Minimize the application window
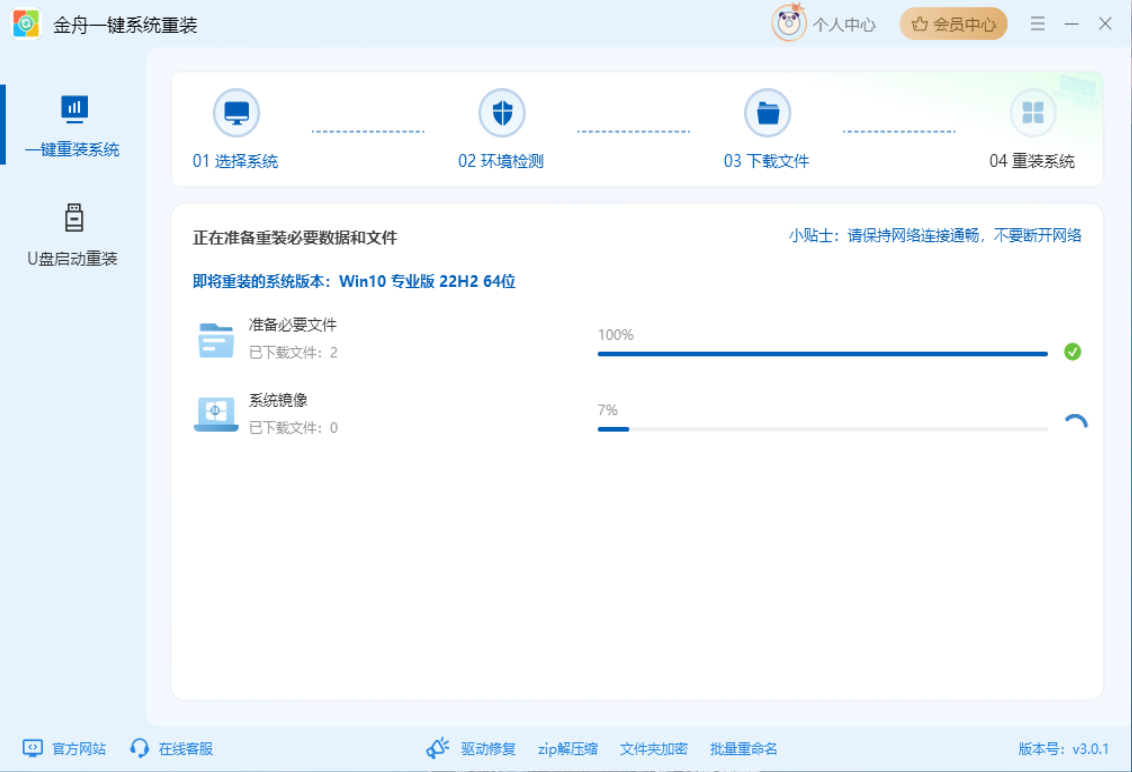 tap(1071, 24)
